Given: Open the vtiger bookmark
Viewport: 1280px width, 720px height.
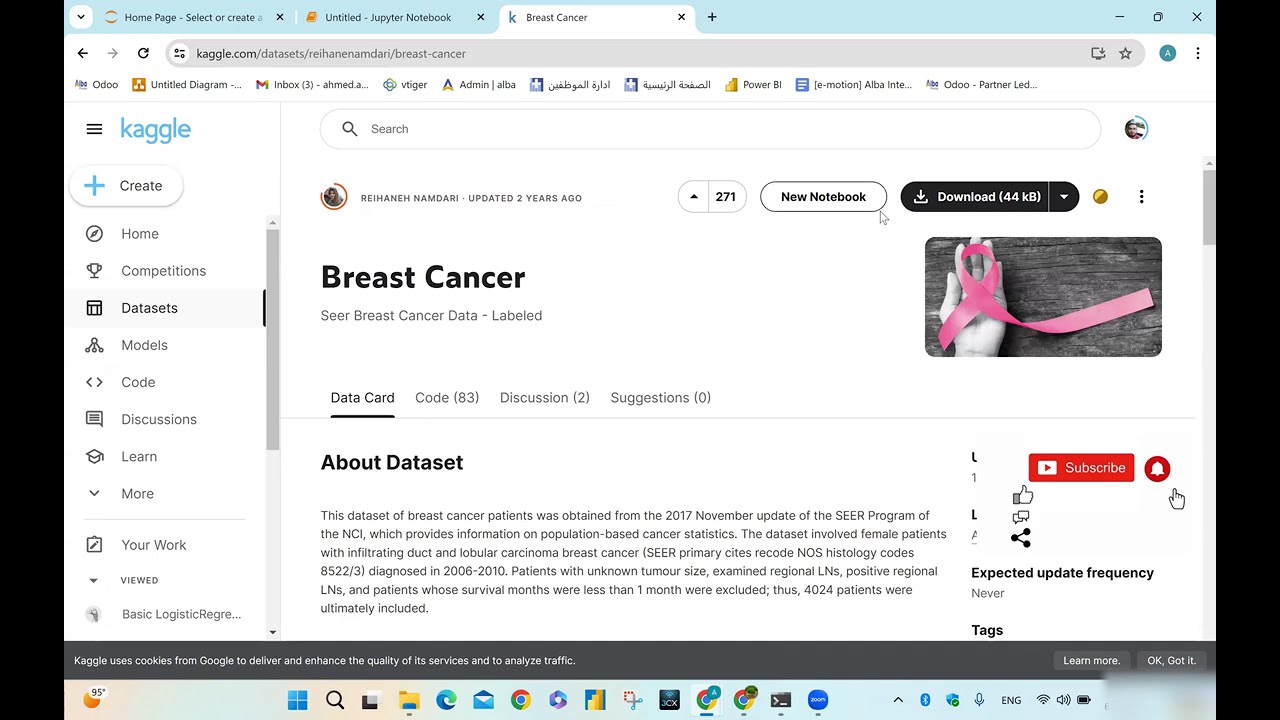Looking at the screenshot, I should pos(405,85).
